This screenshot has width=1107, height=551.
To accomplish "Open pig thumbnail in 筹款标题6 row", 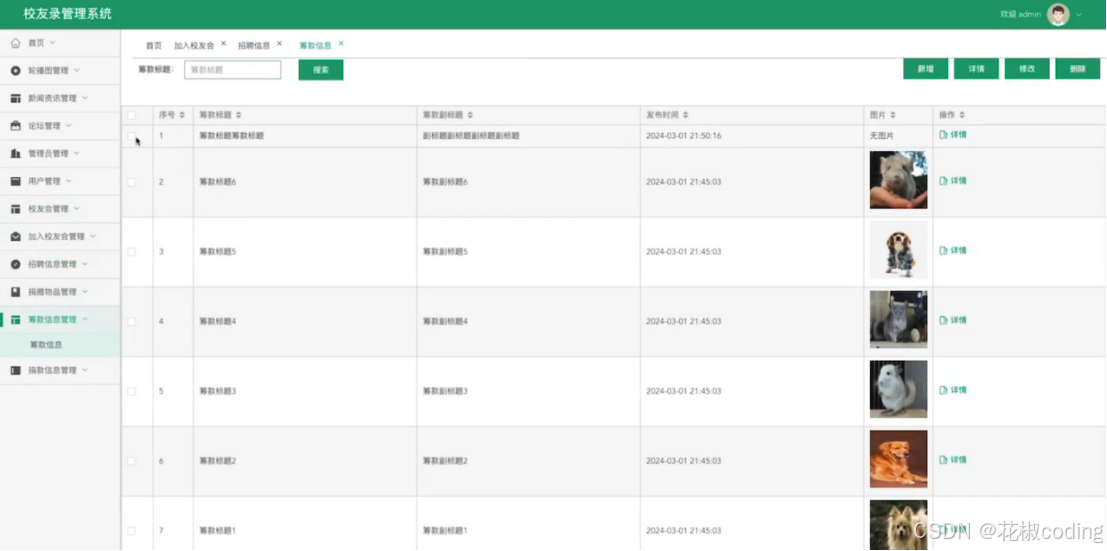I will click(898, 180).
